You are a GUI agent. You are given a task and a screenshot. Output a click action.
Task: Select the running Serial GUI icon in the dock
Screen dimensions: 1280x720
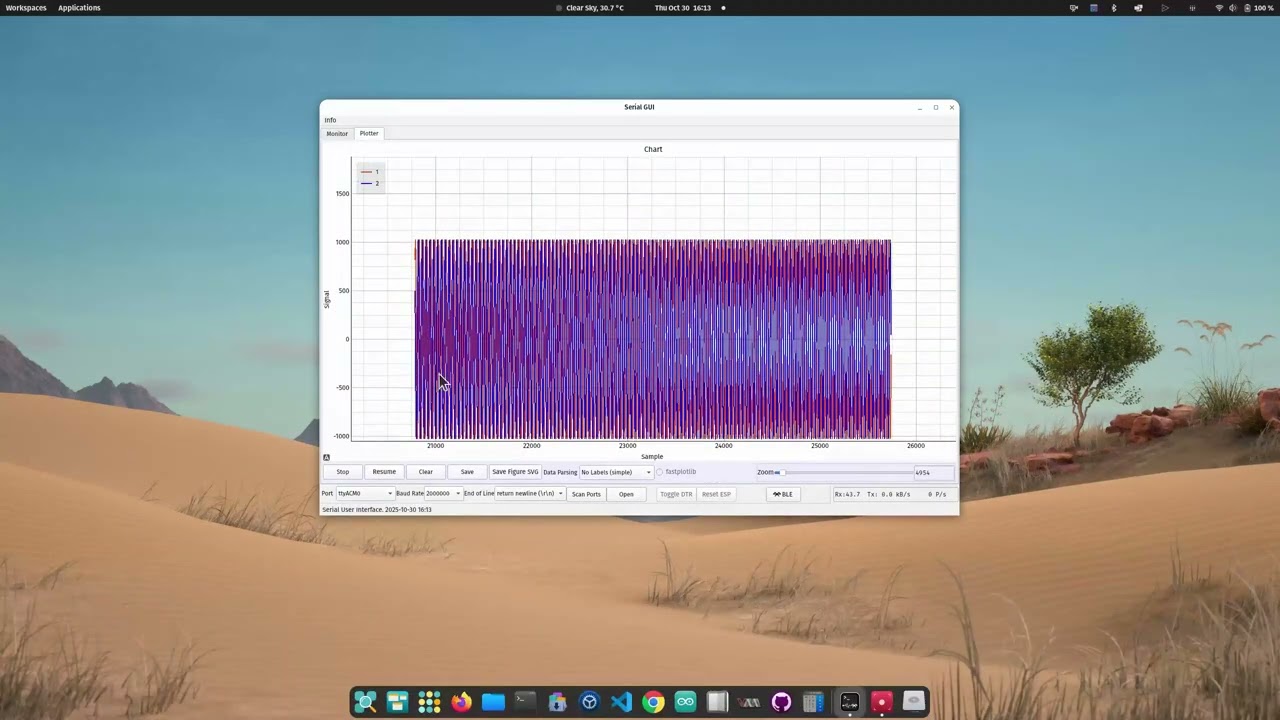[x=849, y=702]
